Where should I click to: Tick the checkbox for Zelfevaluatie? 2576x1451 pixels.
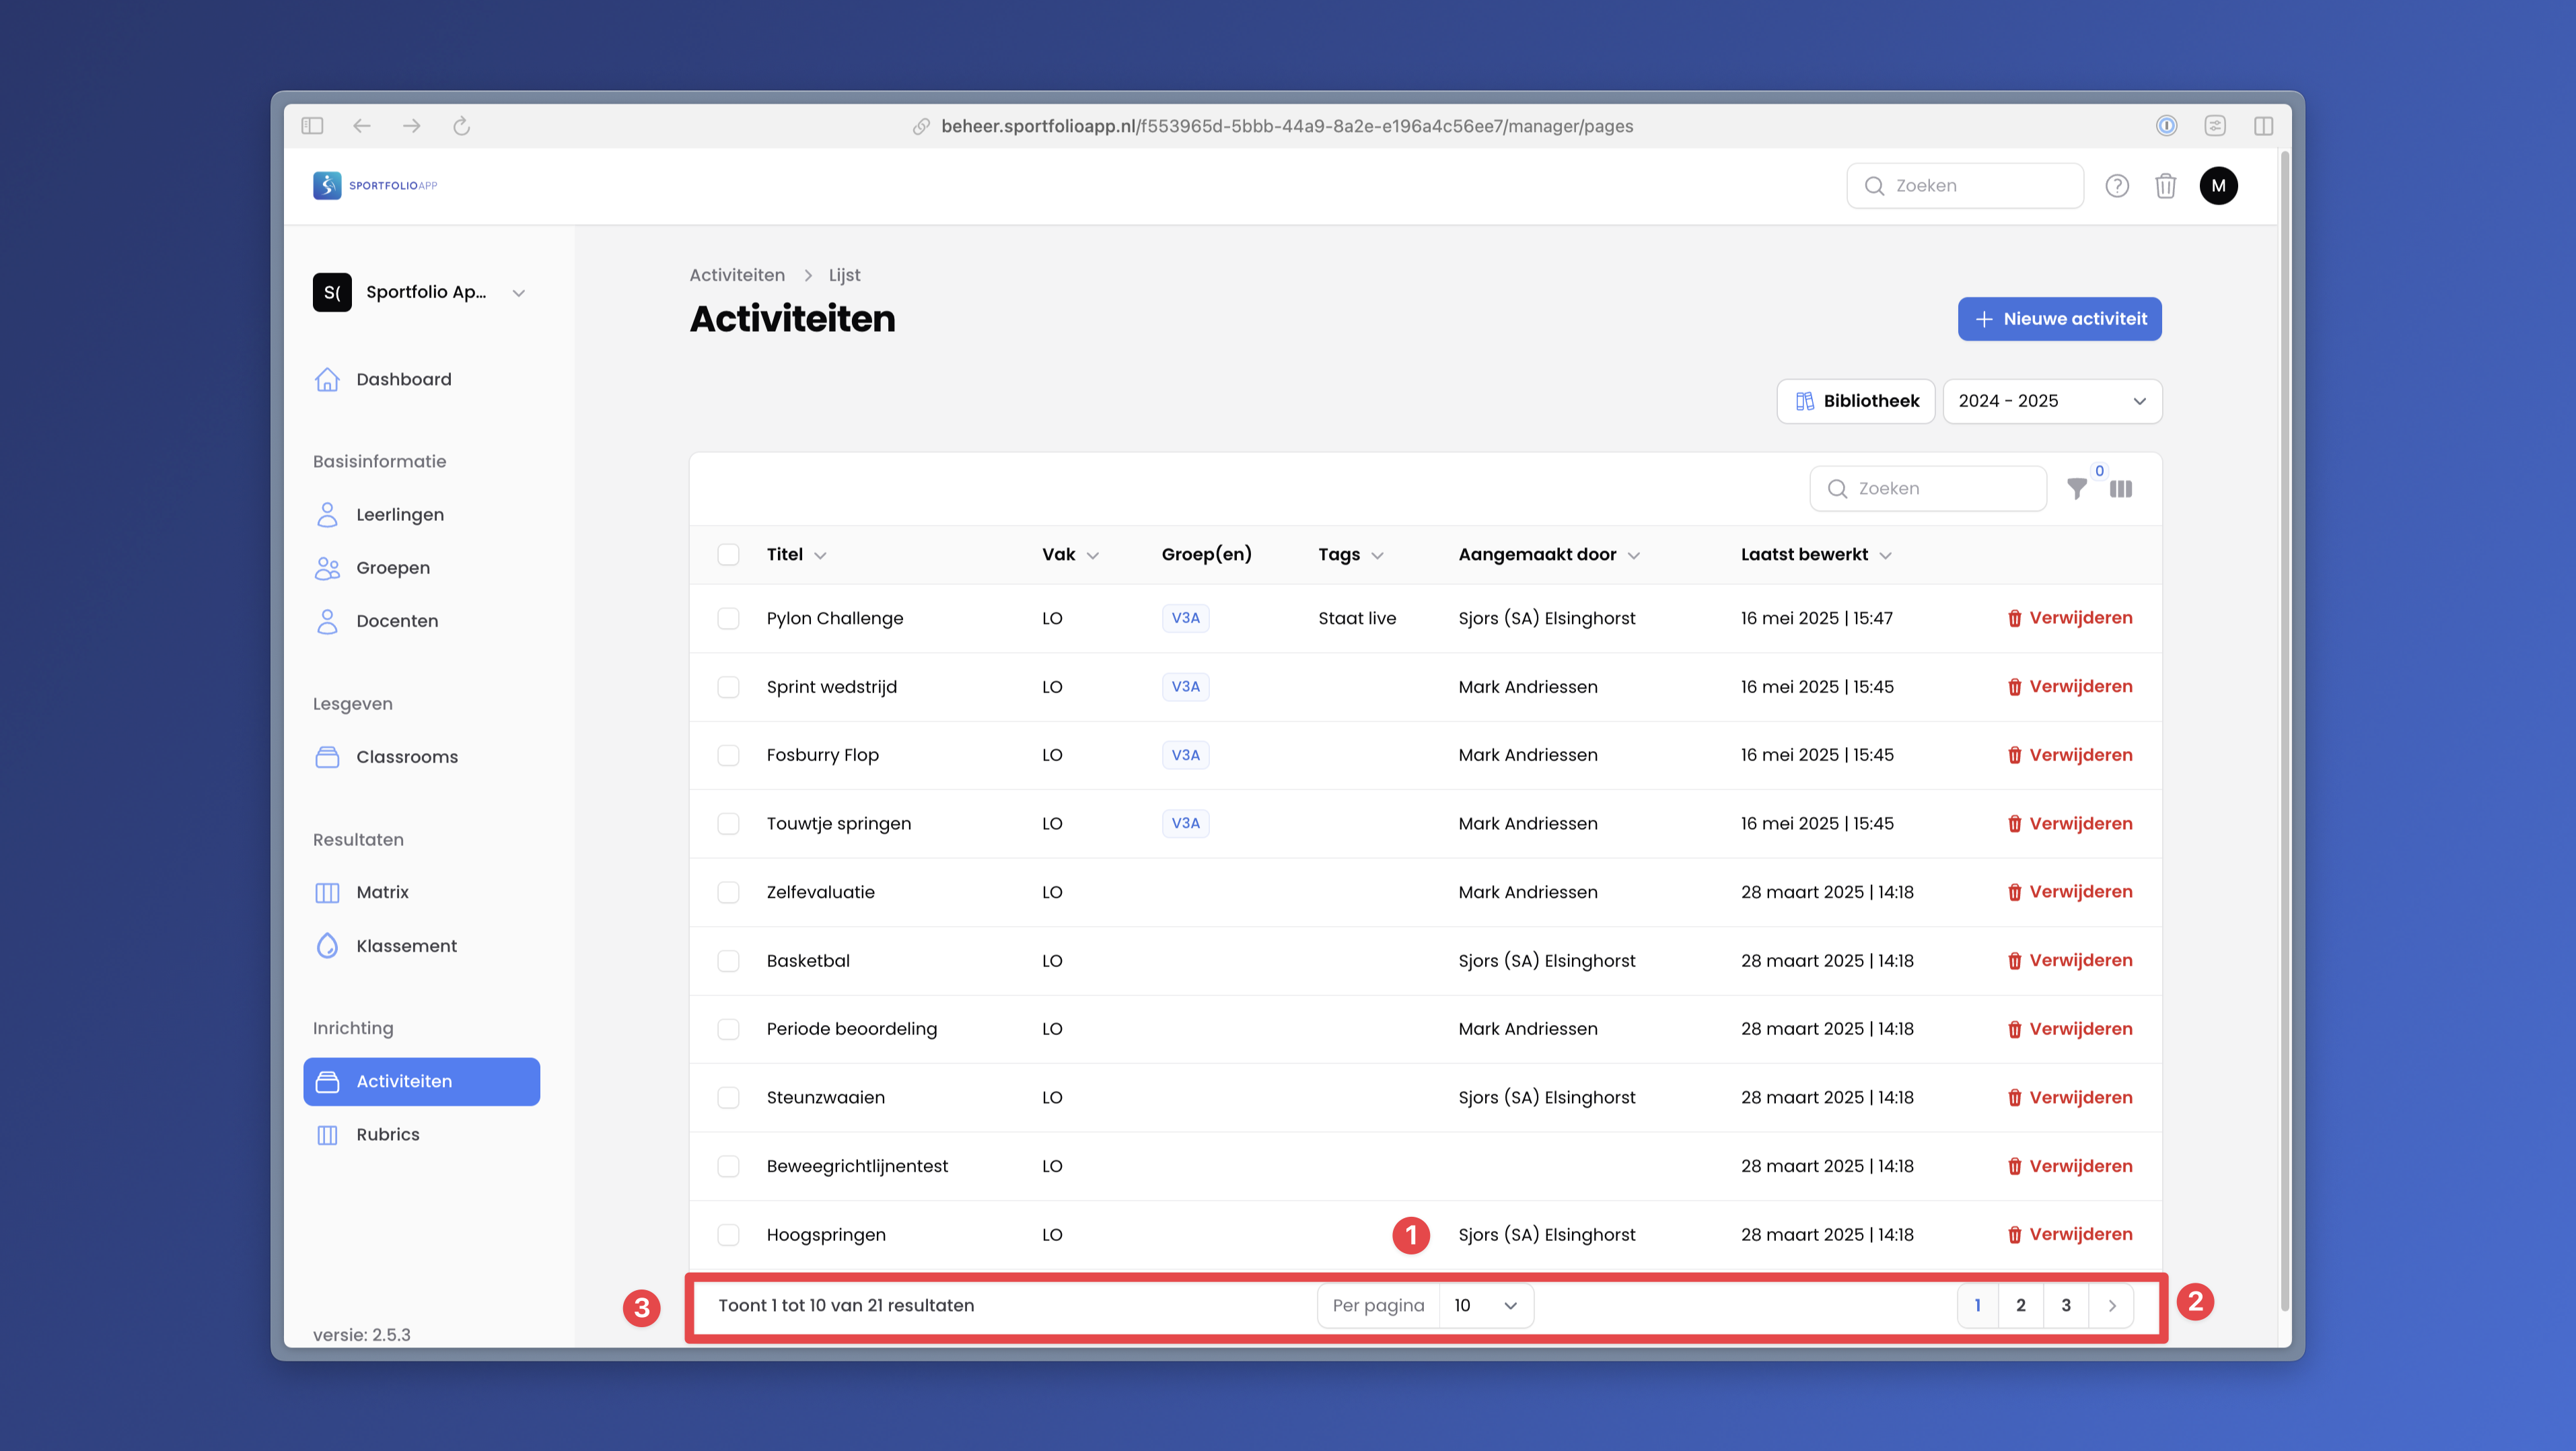pos(728,892)
